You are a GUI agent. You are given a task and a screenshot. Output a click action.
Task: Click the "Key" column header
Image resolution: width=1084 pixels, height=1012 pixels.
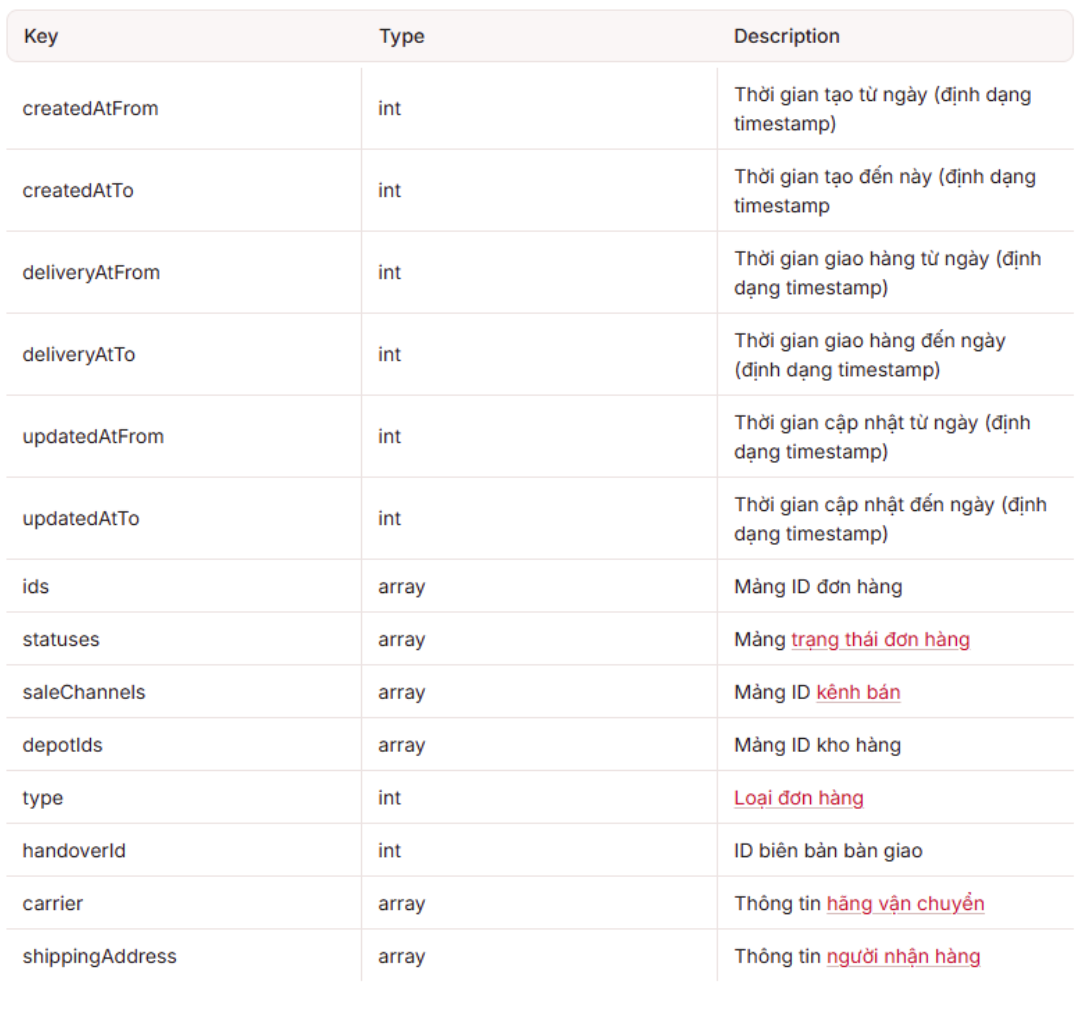pos(41,37)
